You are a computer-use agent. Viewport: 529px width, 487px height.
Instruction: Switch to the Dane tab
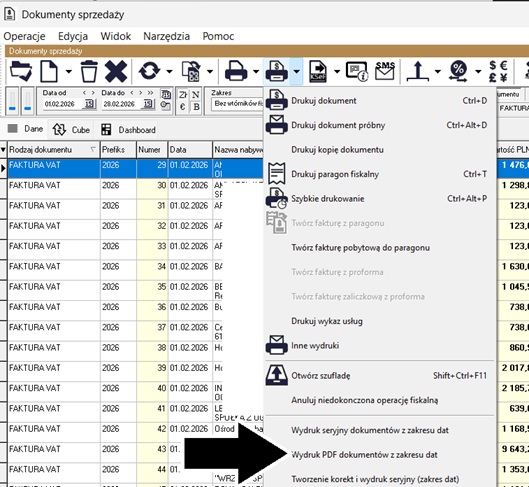pos(26,129)
